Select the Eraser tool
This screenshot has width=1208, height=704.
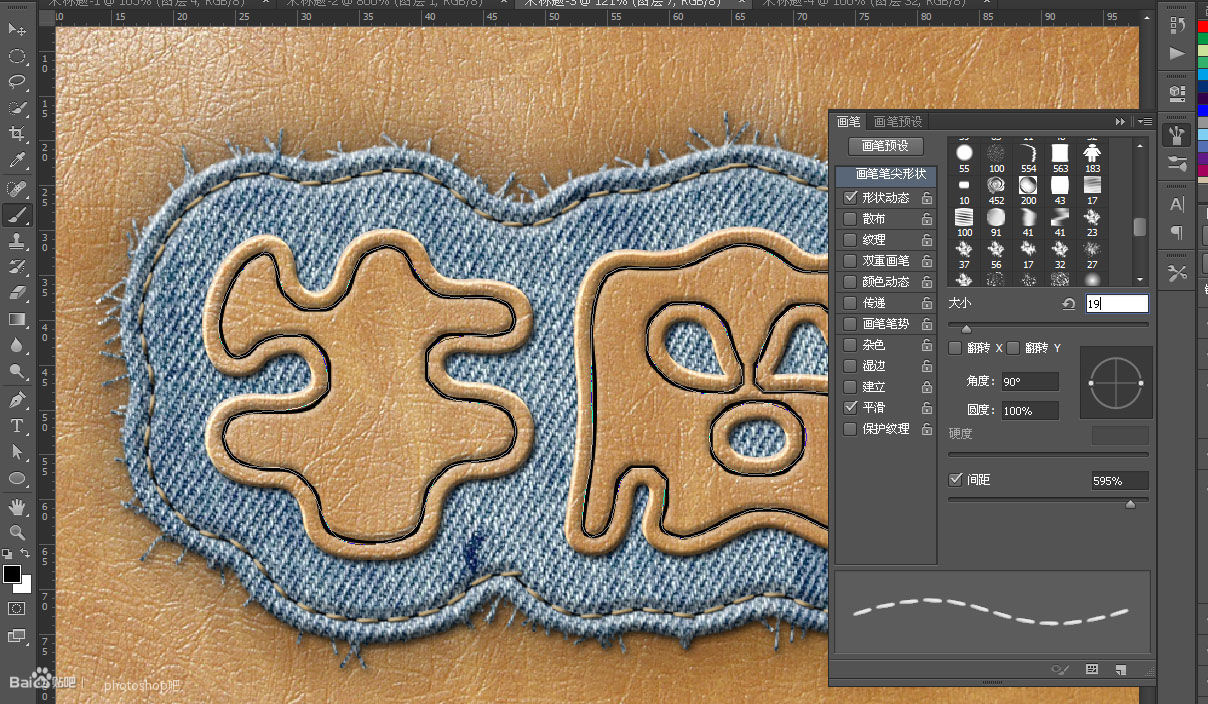17,293
